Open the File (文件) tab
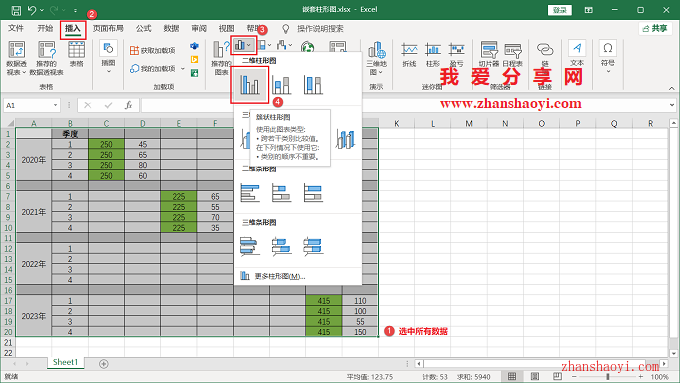Viewport: 680px width, 383px height. click(16, 29)
